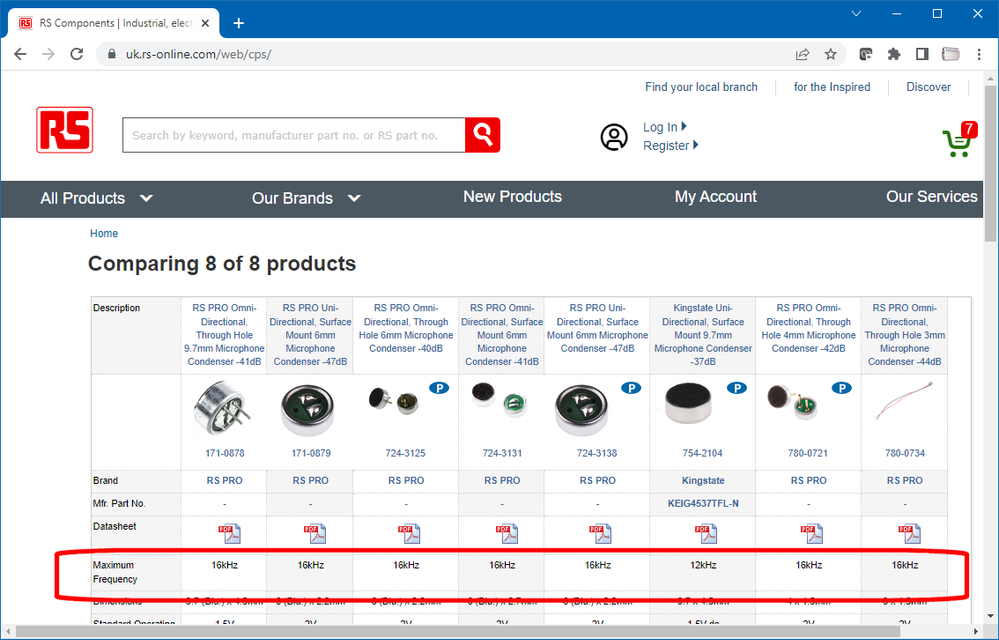
Task: Open datasheet PDF for product 780-0734
Action: pyautogui.click(x=909, y=534)
